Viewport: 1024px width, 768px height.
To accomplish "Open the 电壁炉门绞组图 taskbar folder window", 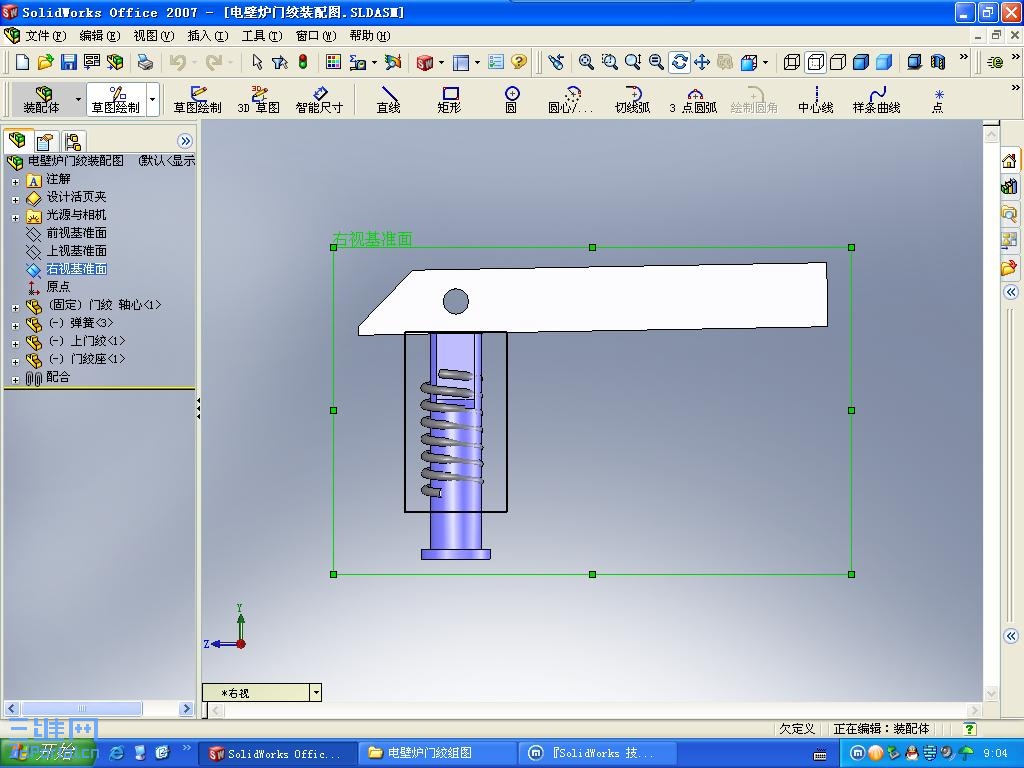I will click(436, 753).
